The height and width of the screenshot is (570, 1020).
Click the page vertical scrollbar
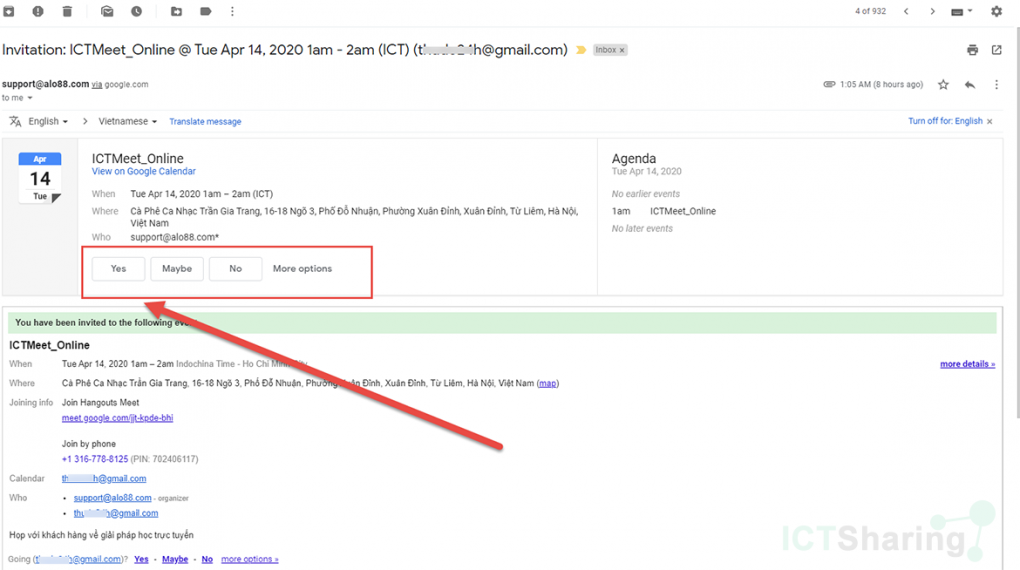[1017, 221]
